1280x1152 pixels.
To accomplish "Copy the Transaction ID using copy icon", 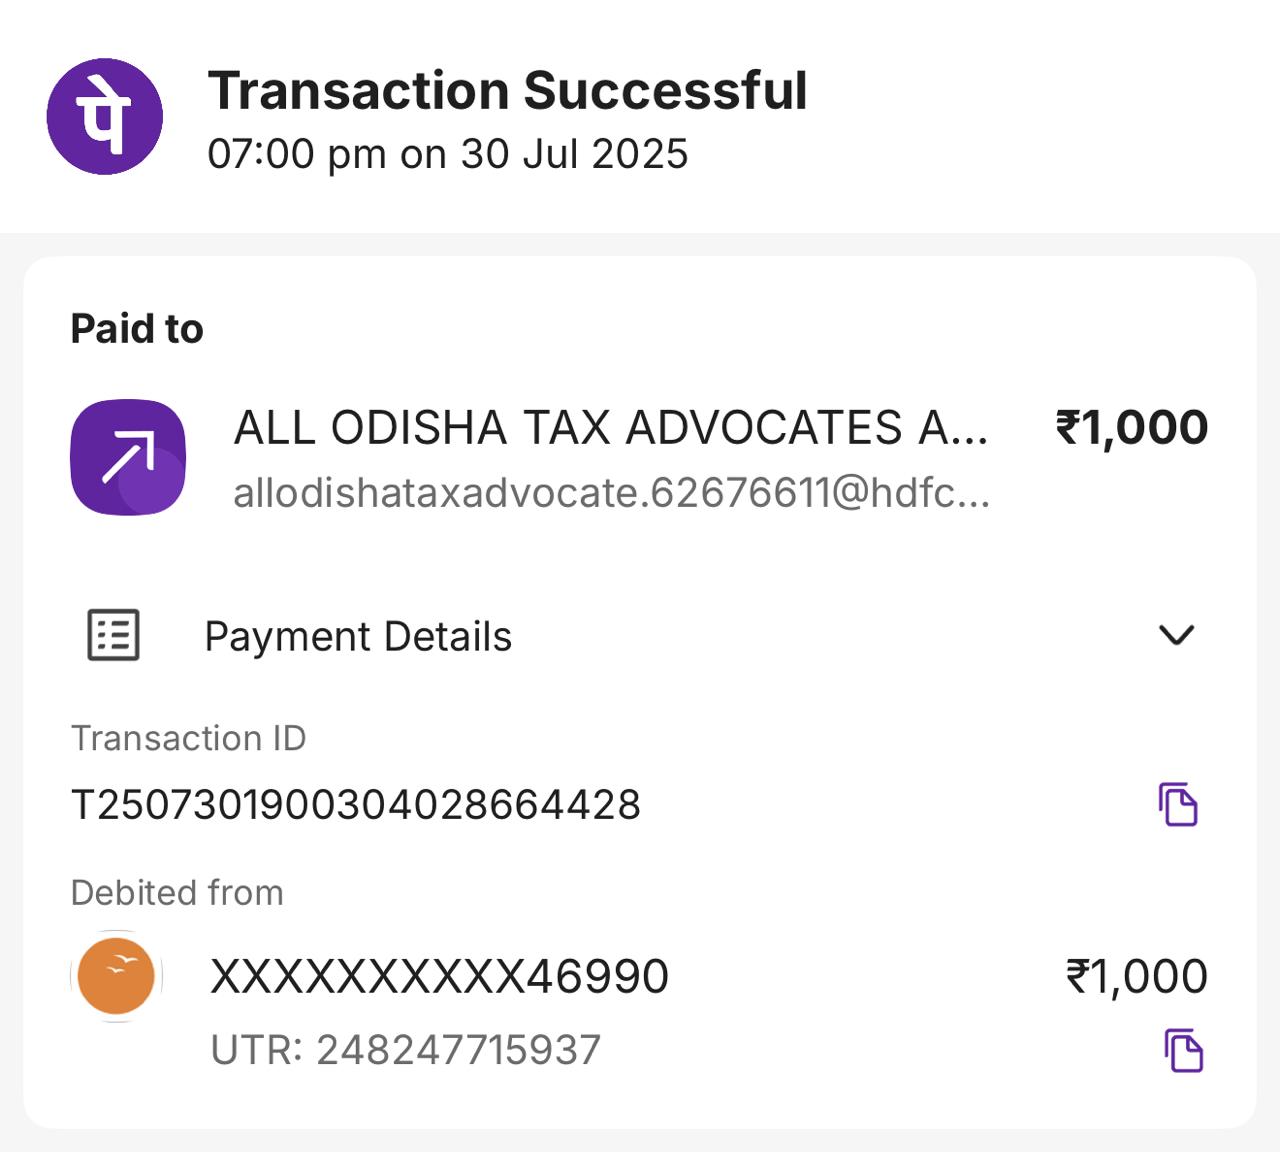I will [1178, 804].
